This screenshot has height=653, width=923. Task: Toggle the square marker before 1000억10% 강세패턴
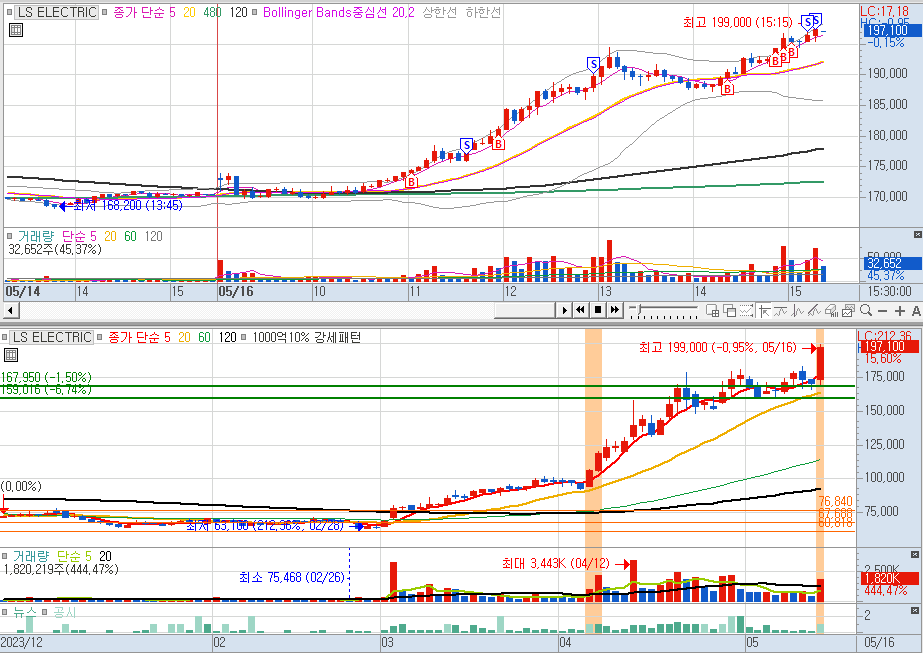click(x=244, y=337)
